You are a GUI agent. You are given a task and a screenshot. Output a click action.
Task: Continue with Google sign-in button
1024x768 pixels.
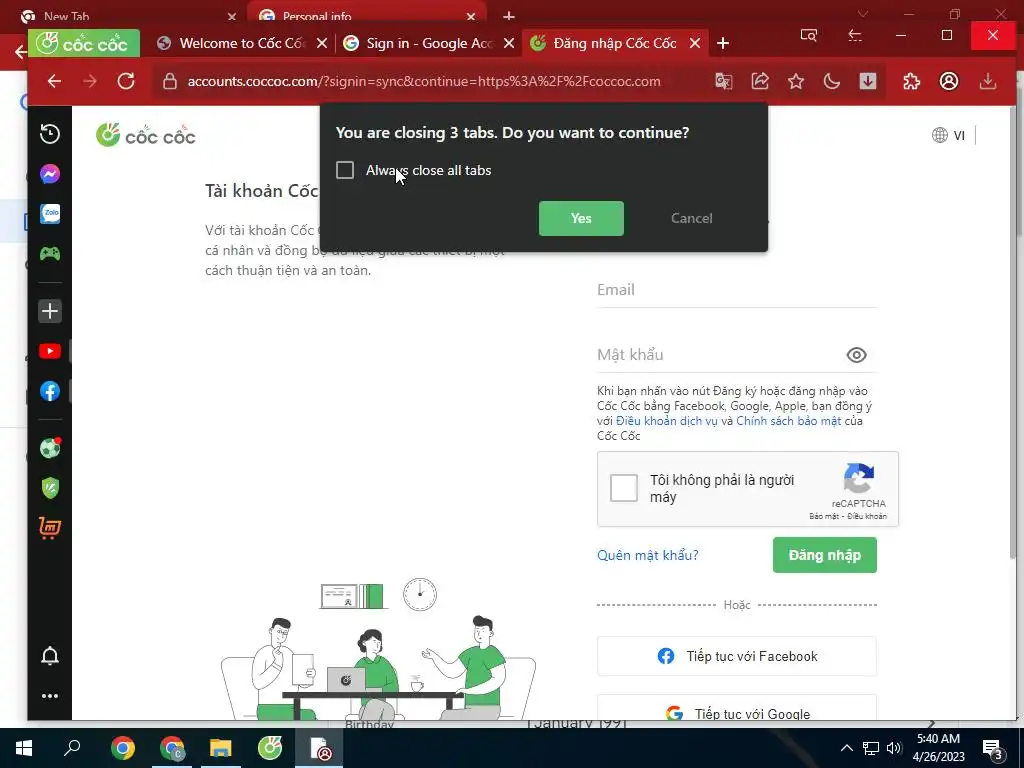click(x=737, y=709)
